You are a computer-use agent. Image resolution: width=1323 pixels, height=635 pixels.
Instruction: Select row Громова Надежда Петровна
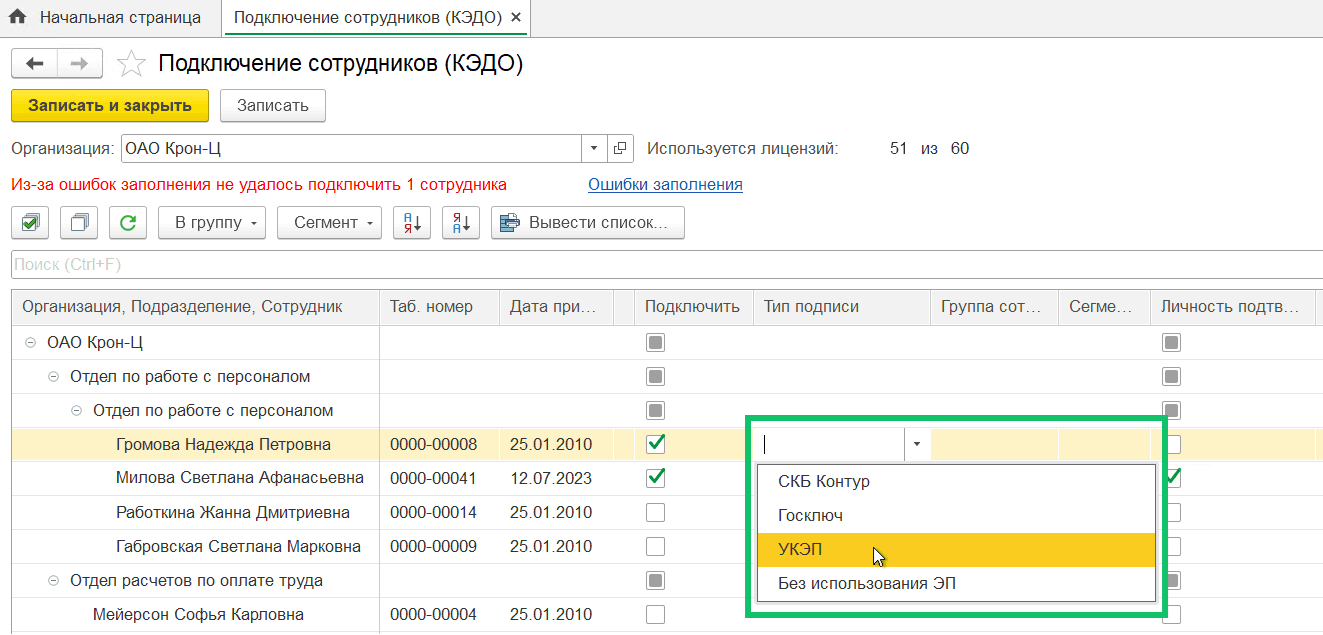click(x=223, y=444)
